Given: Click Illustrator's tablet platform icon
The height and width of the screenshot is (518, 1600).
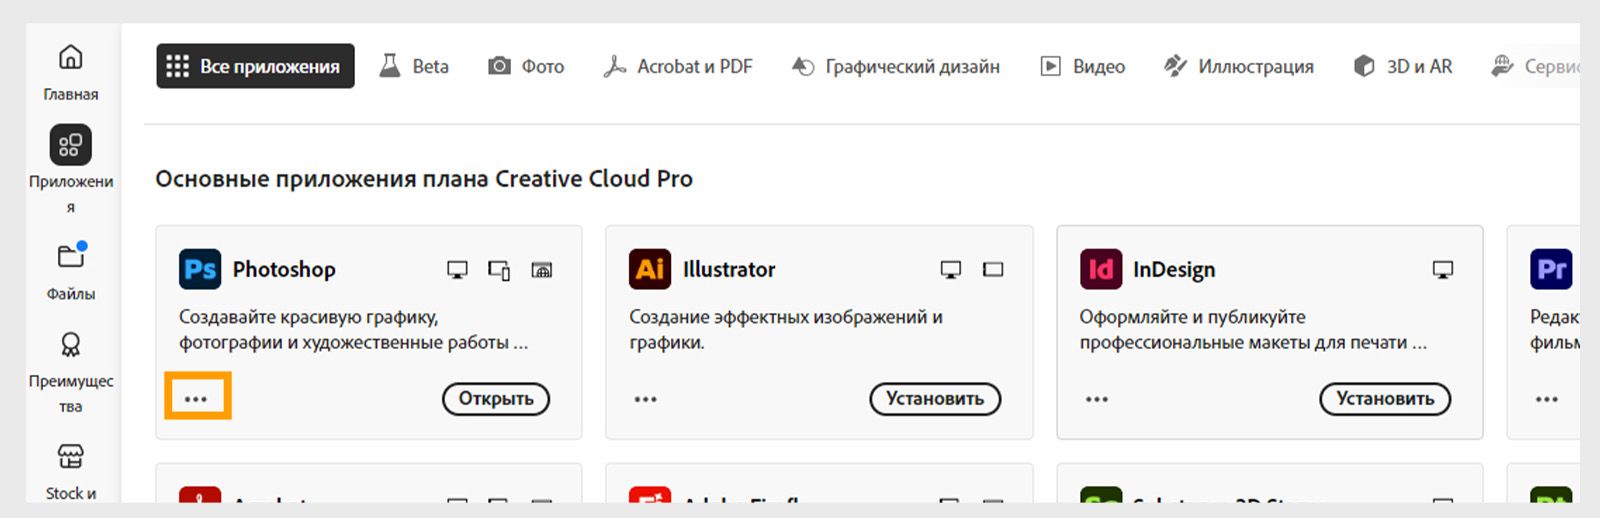Looking at the screenshot, I should coord(993,269).
